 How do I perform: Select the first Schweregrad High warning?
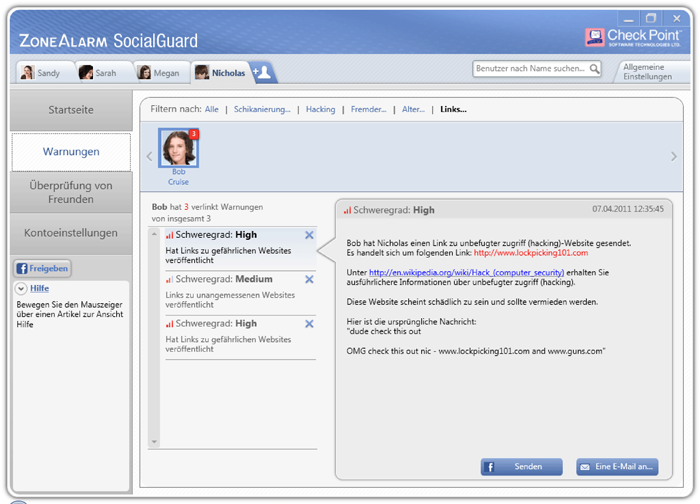point(241,248)
